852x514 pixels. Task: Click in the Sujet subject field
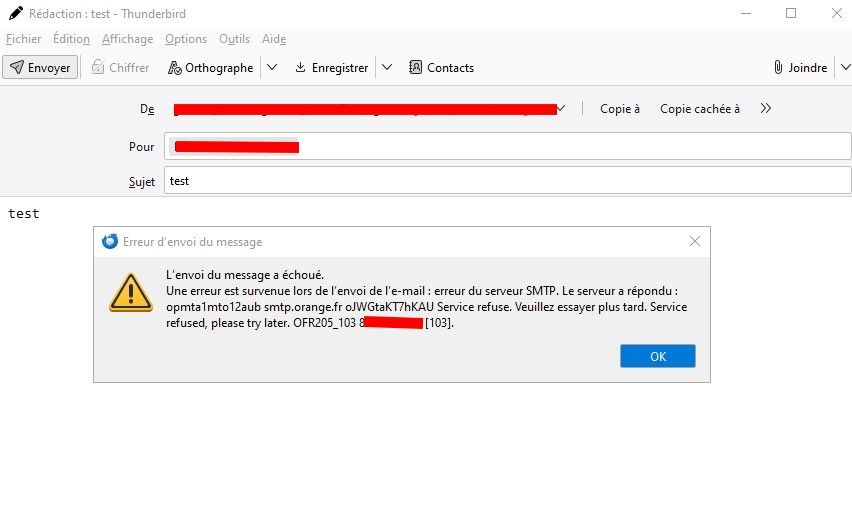pyautogui.click(x=508, y=180)
